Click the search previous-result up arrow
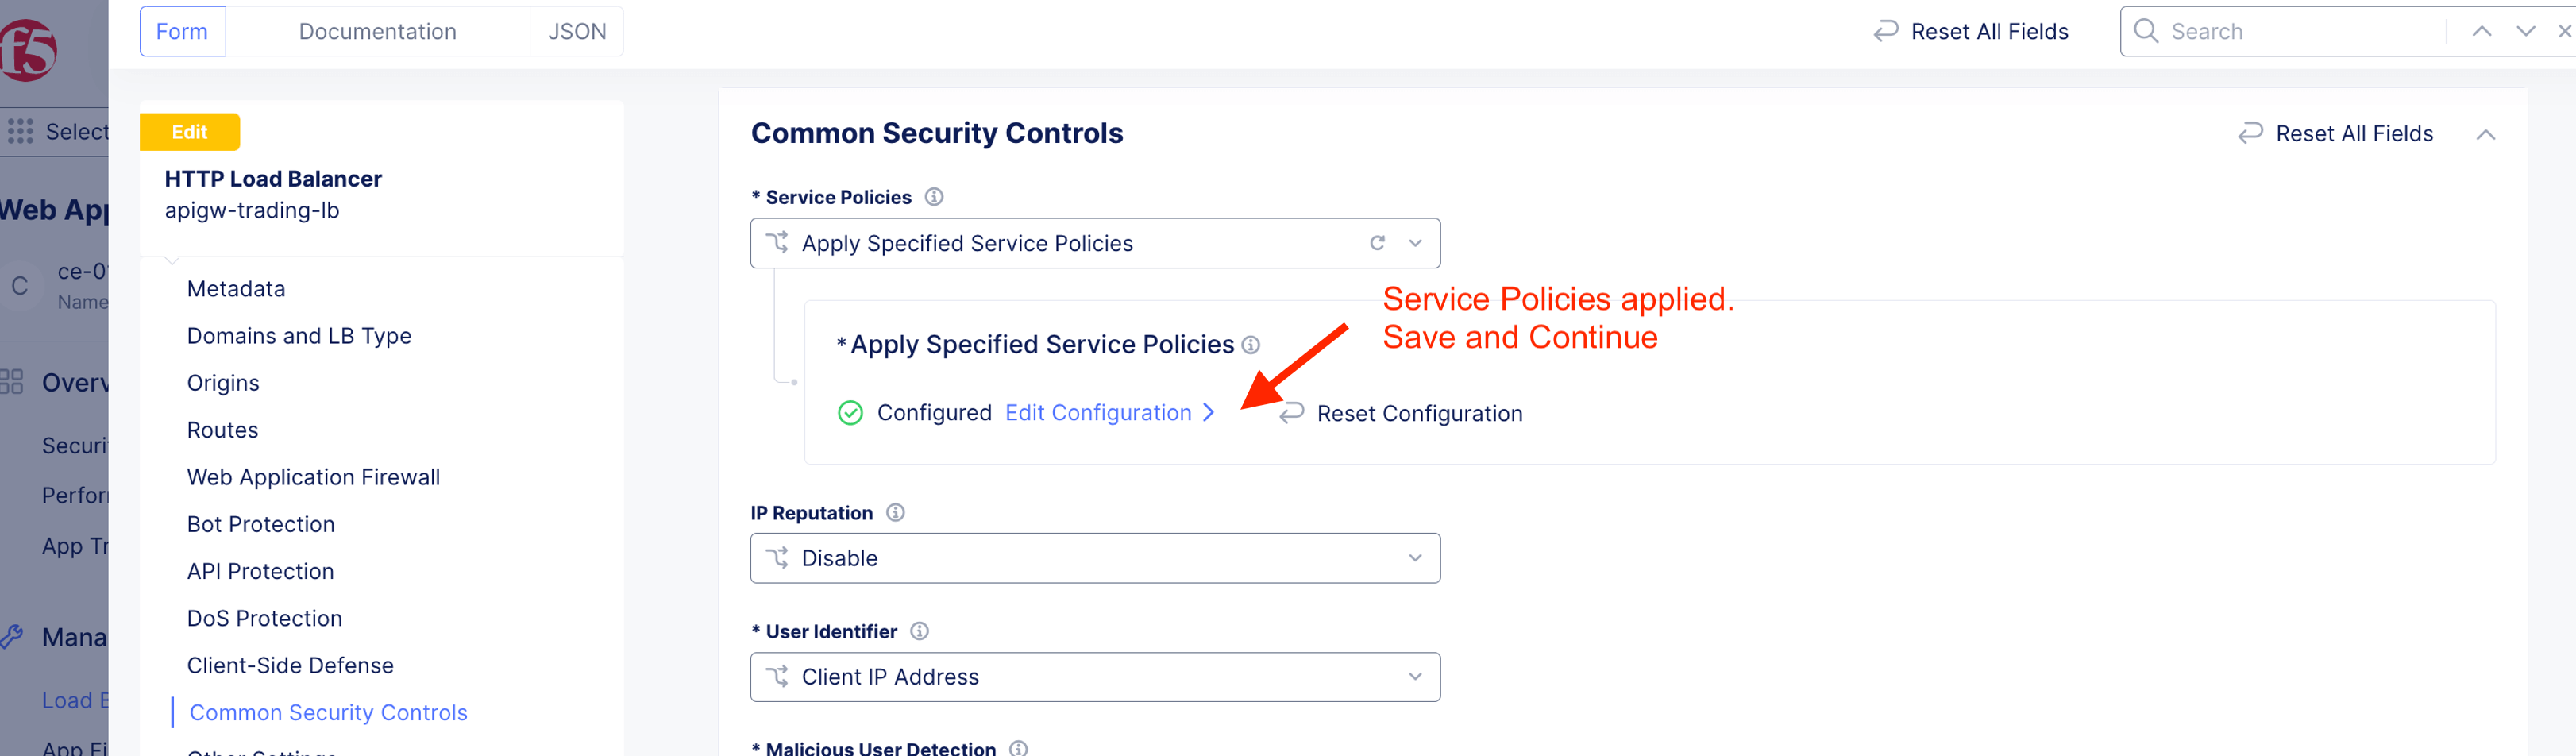2576x756 pixels. (x=2481, y=31)
